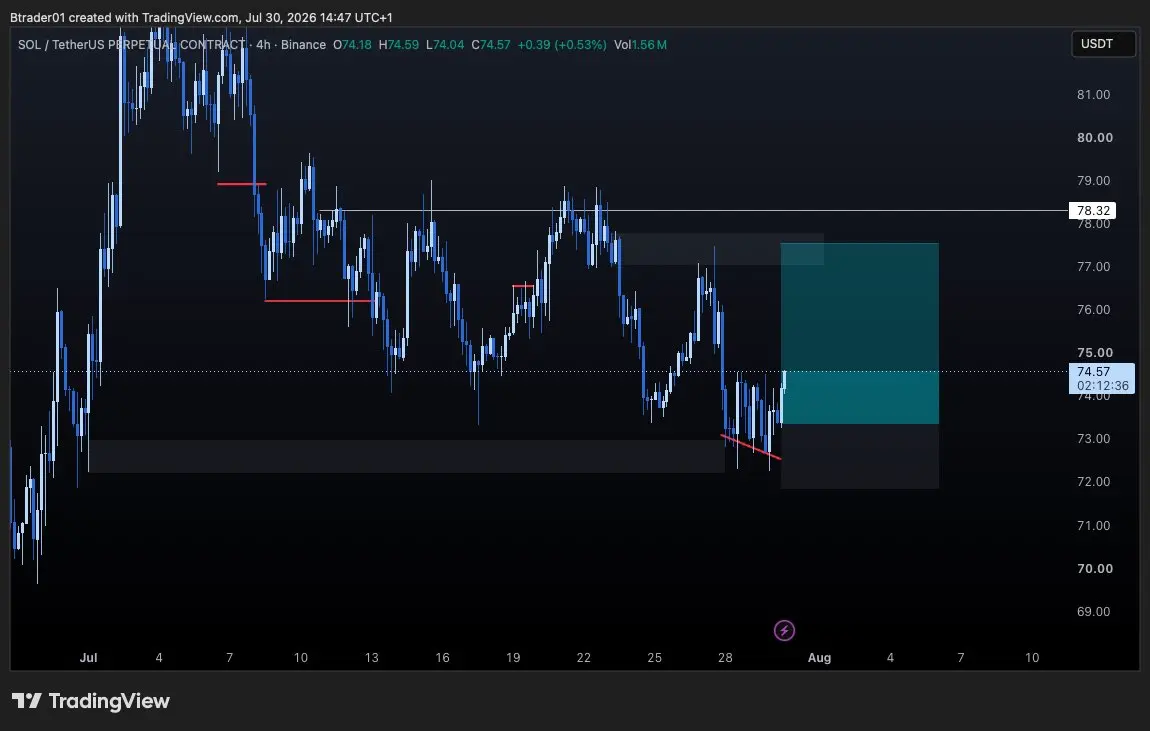Screen dimensions: 1150x731
Task: Click the 71.00 price axis label
Action: pyautogui.click(x=1093, y=526)
